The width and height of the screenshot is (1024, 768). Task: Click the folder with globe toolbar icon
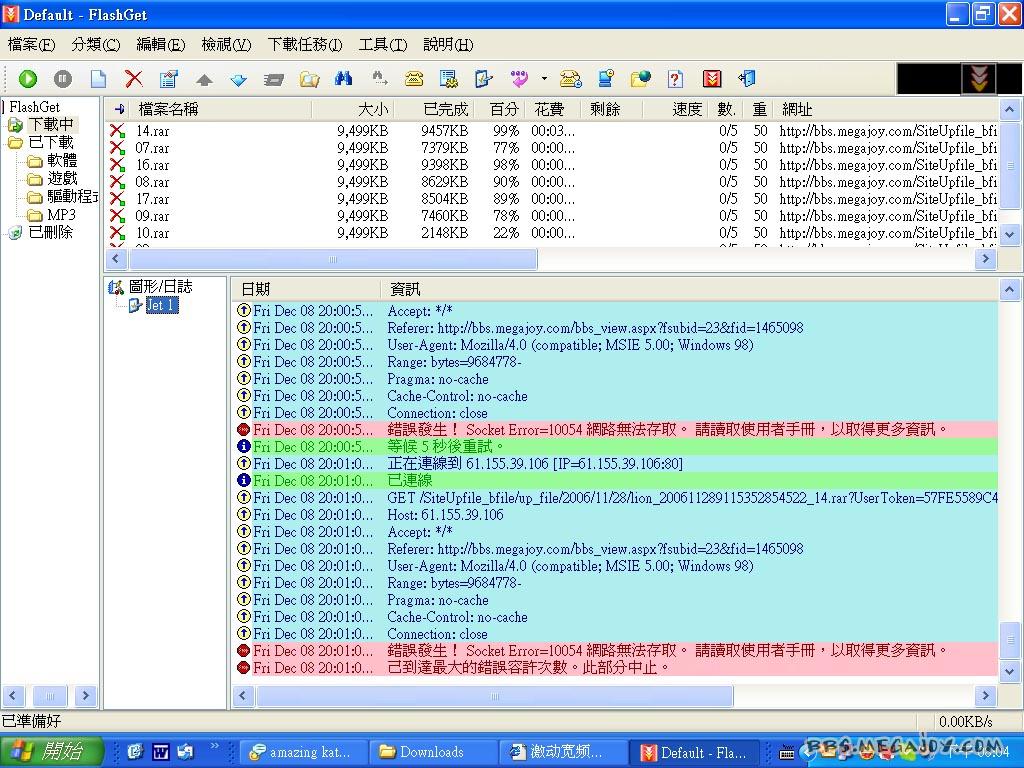click(x=641, y=79)
